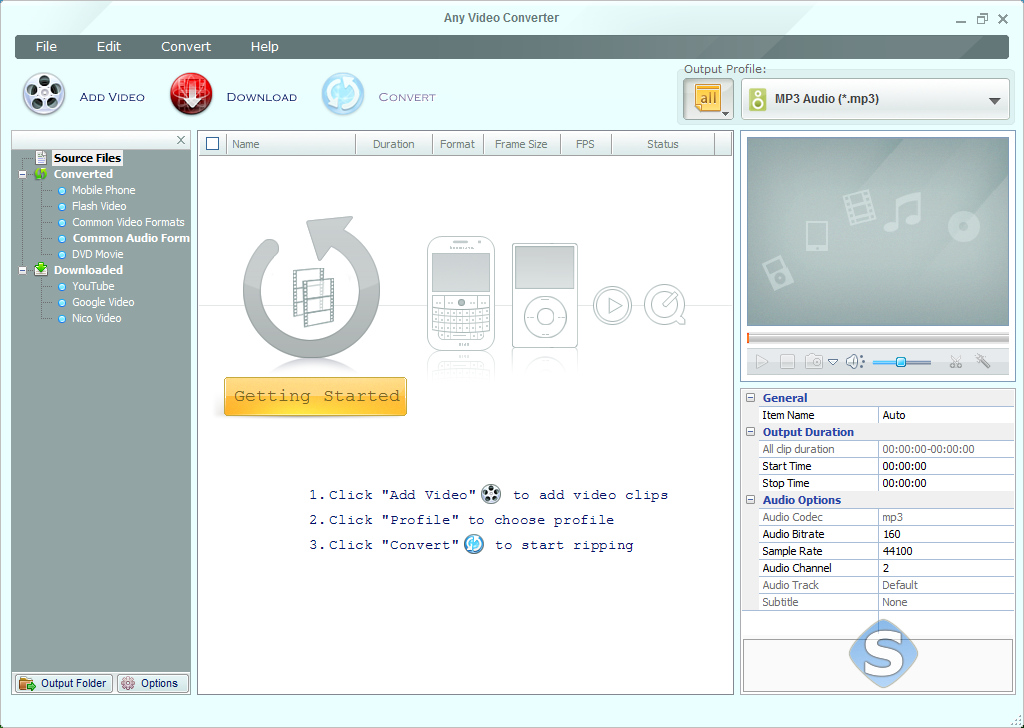The image size is (1024, 728).
Task: Select Mobile Phone under Converted
Action: pos(103,190)
